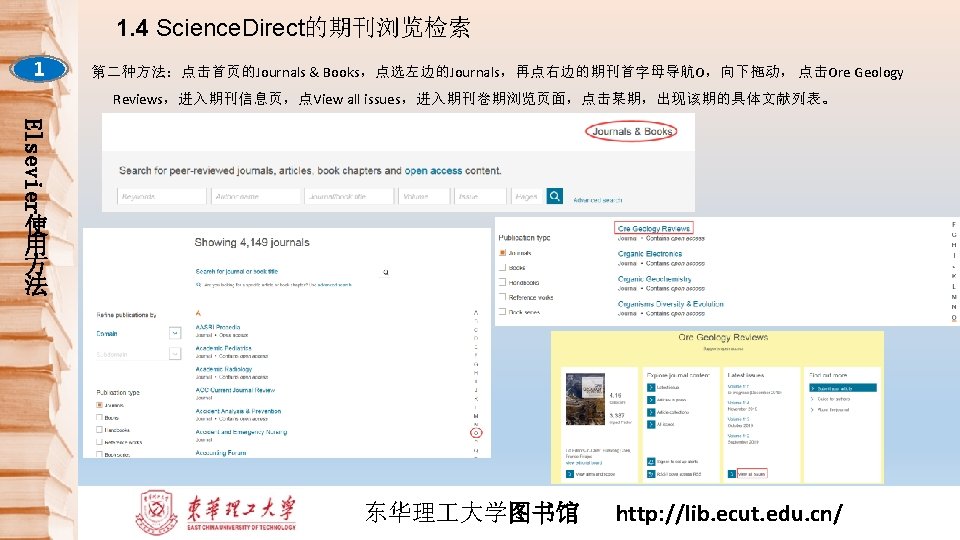960x540 pixels.
Task: Open Accident and Emergency Nursing link
Action: (241, 432)
